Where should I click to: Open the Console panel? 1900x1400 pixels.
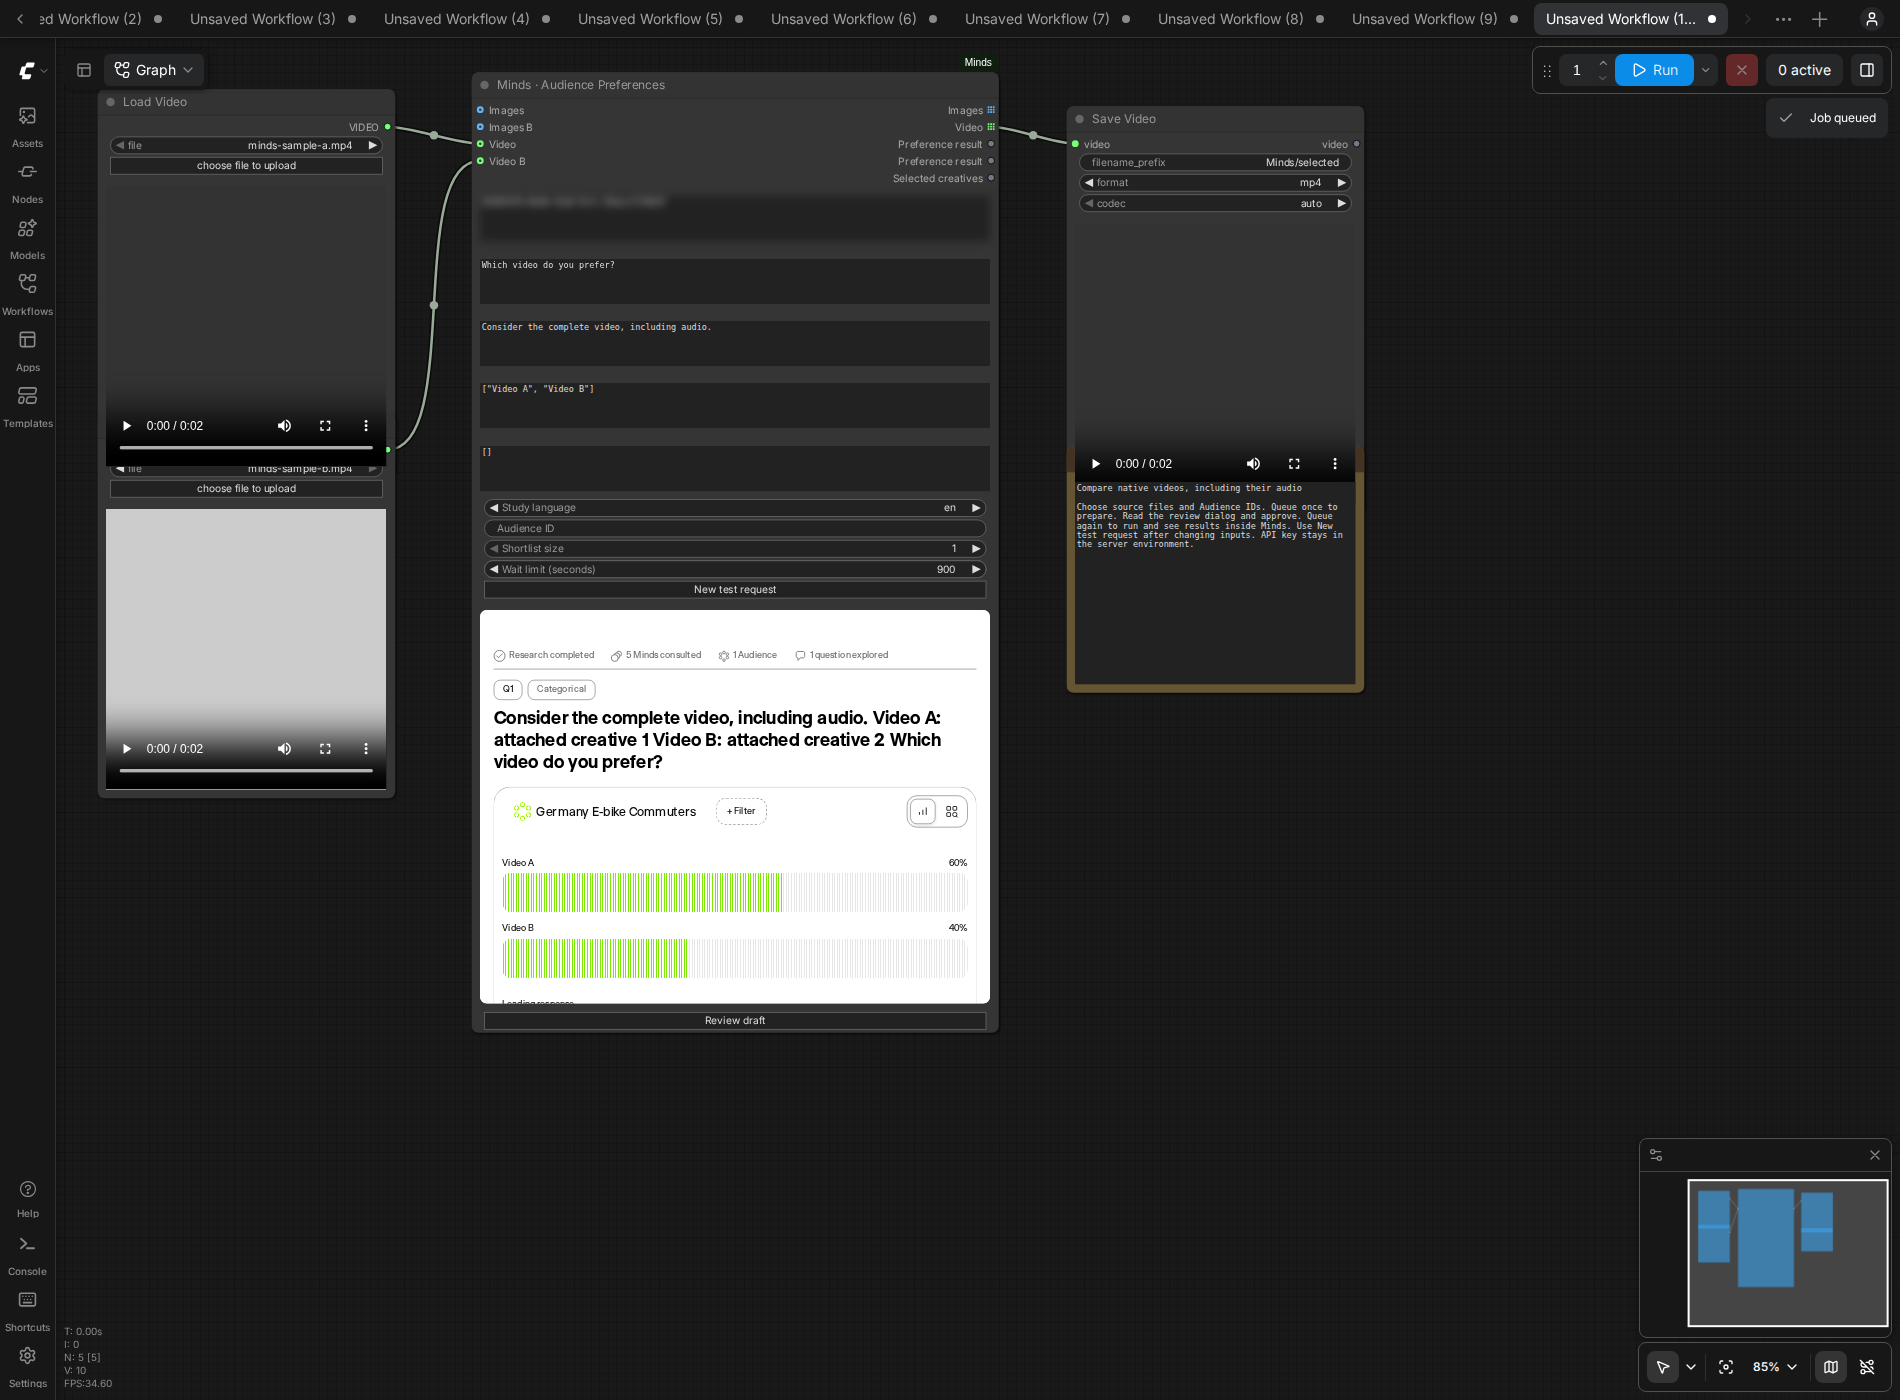pos(27,1255)
